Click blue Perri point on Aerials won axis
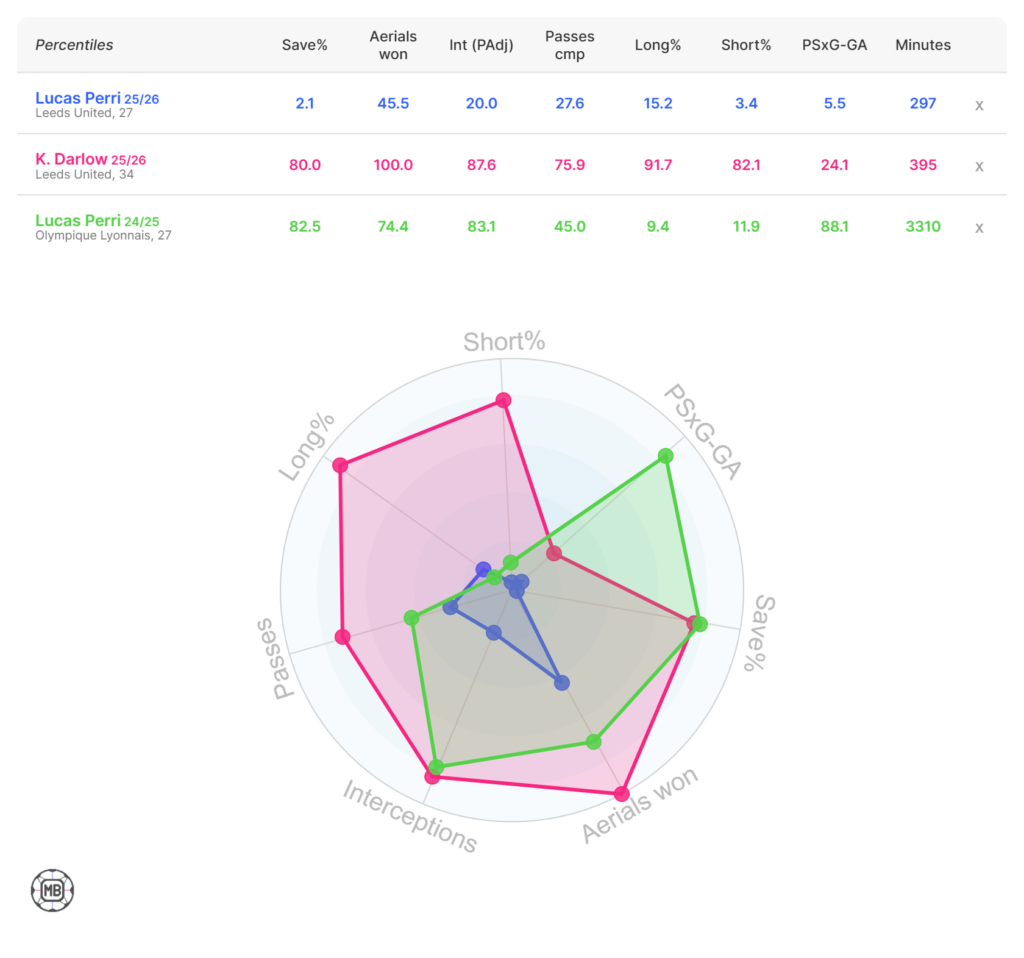The image size is (1024, 958). (x=562, y=683)
